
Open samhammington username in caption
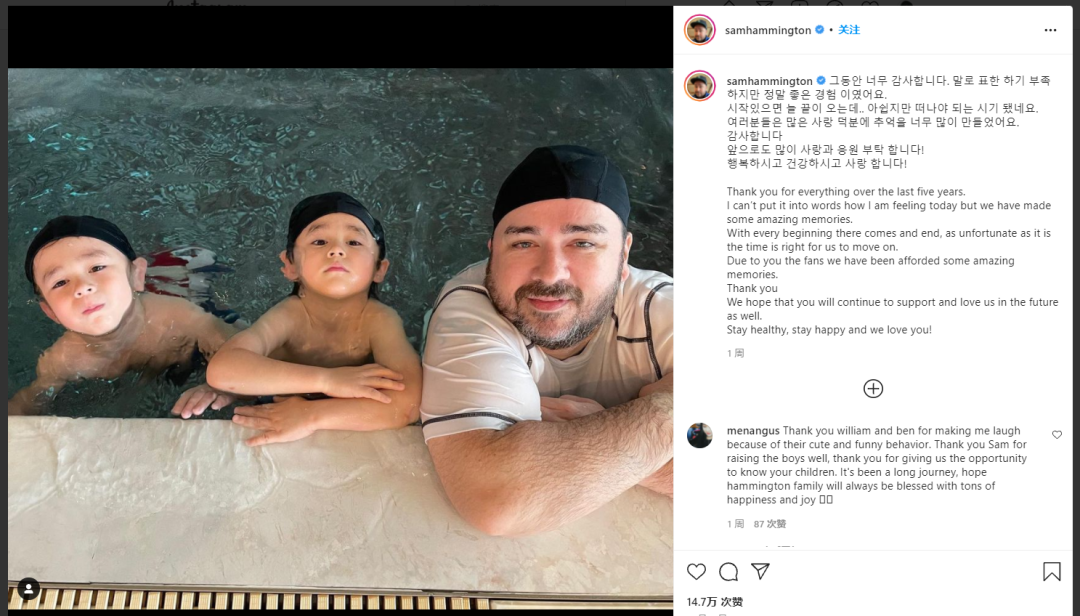[769, 81]
